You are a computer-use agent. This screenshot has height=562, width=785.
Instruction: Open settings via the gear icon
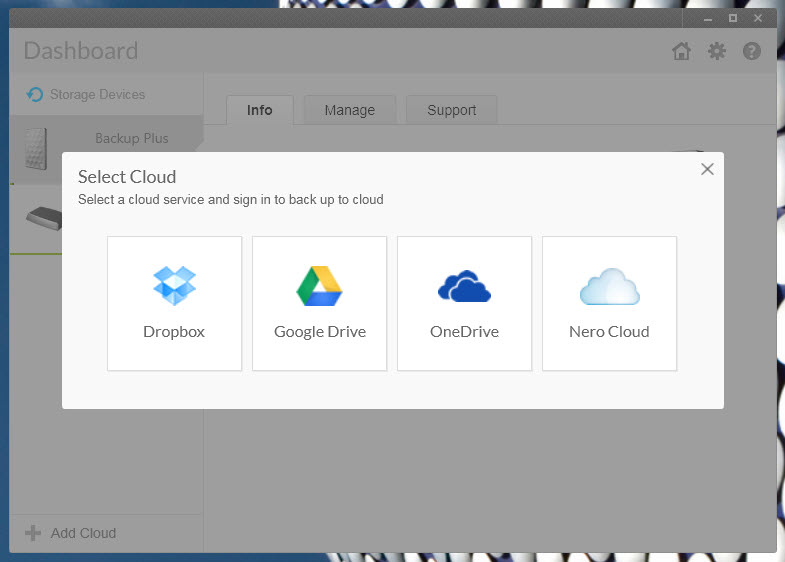tap(716, 51)
